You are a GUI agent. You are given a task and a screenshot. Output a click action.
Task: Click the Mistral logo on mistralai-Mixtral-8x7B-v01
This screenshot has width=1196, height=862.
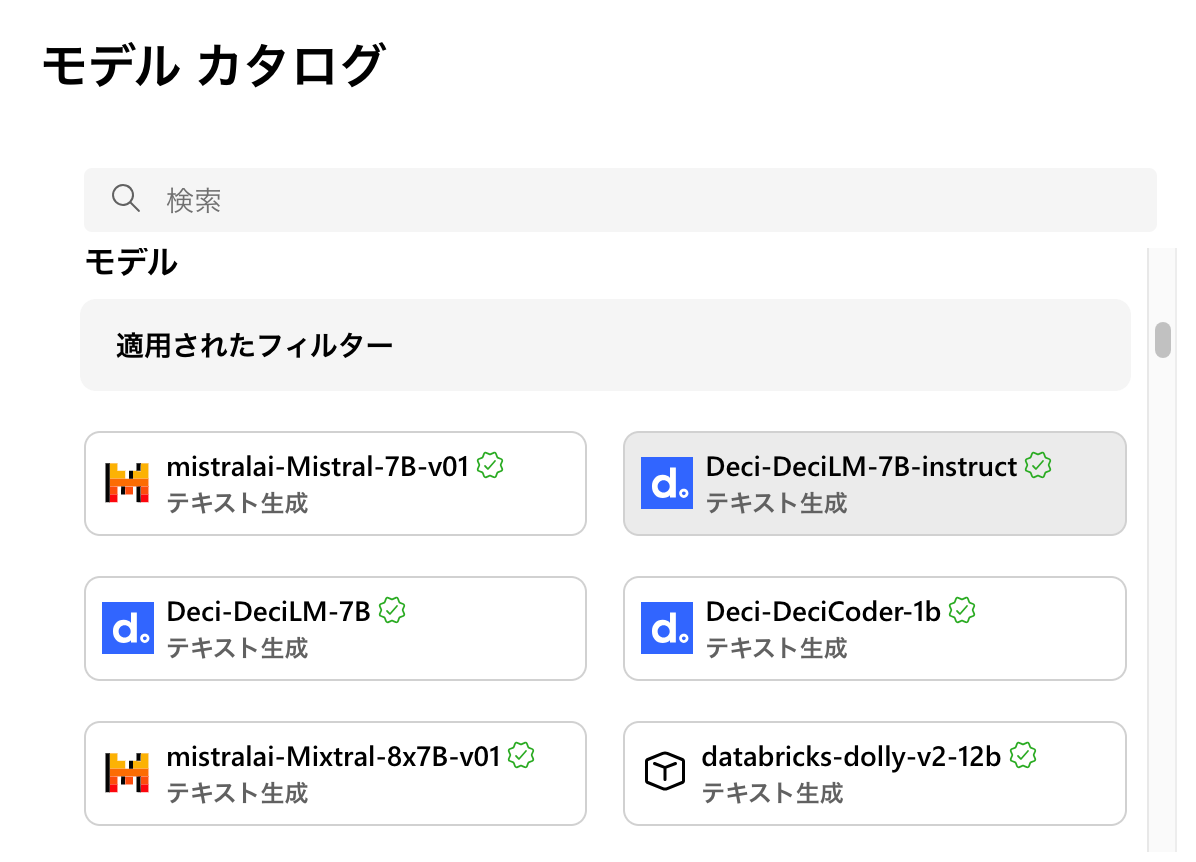point(127,773)
